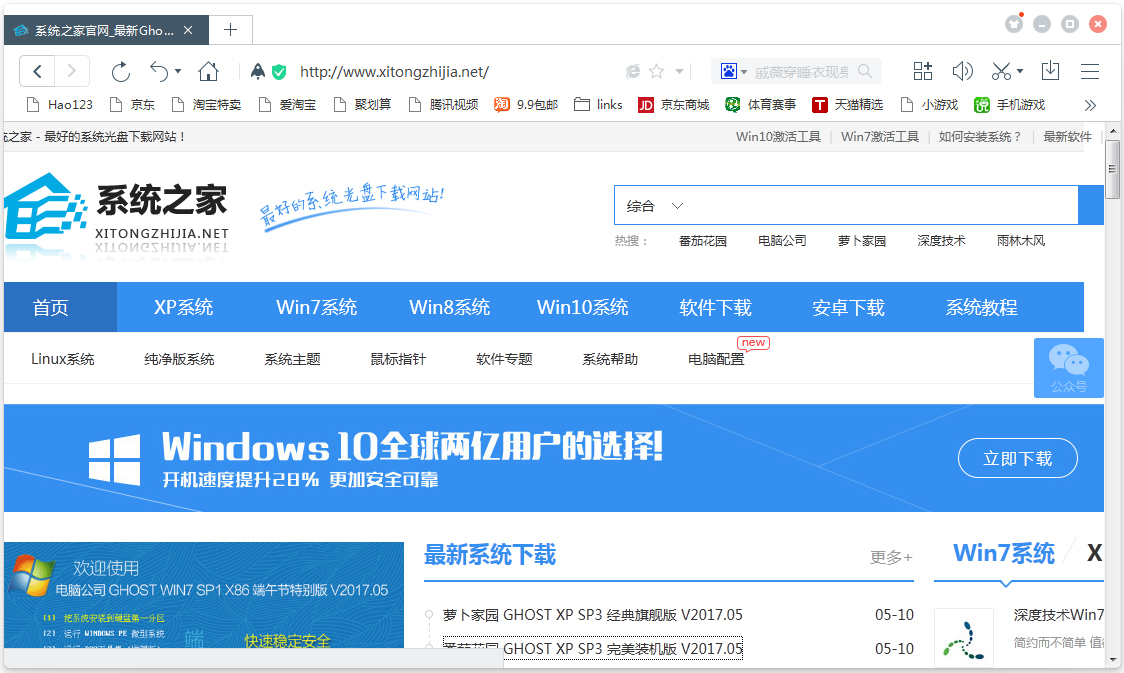Select the Win8系统 navigation item
The height and width of the screenshot is (673, 1124).
tap(449, 307)
